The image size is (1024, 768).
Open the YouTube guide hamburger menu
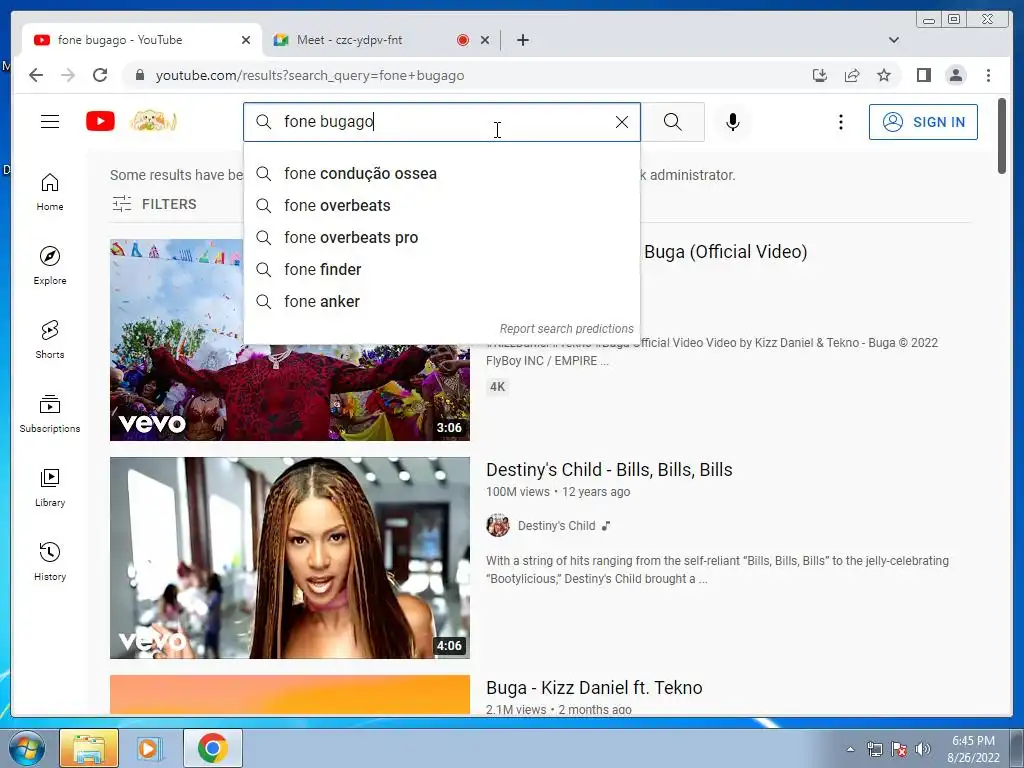[50, 121]
